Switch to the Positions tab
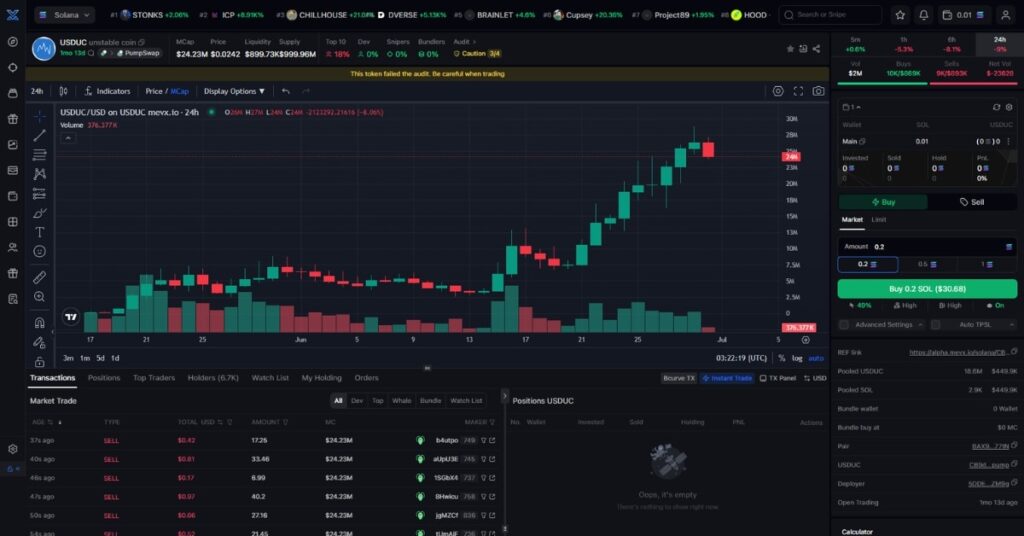Viewport: 1024px width, 536px height. click(104, 378)
